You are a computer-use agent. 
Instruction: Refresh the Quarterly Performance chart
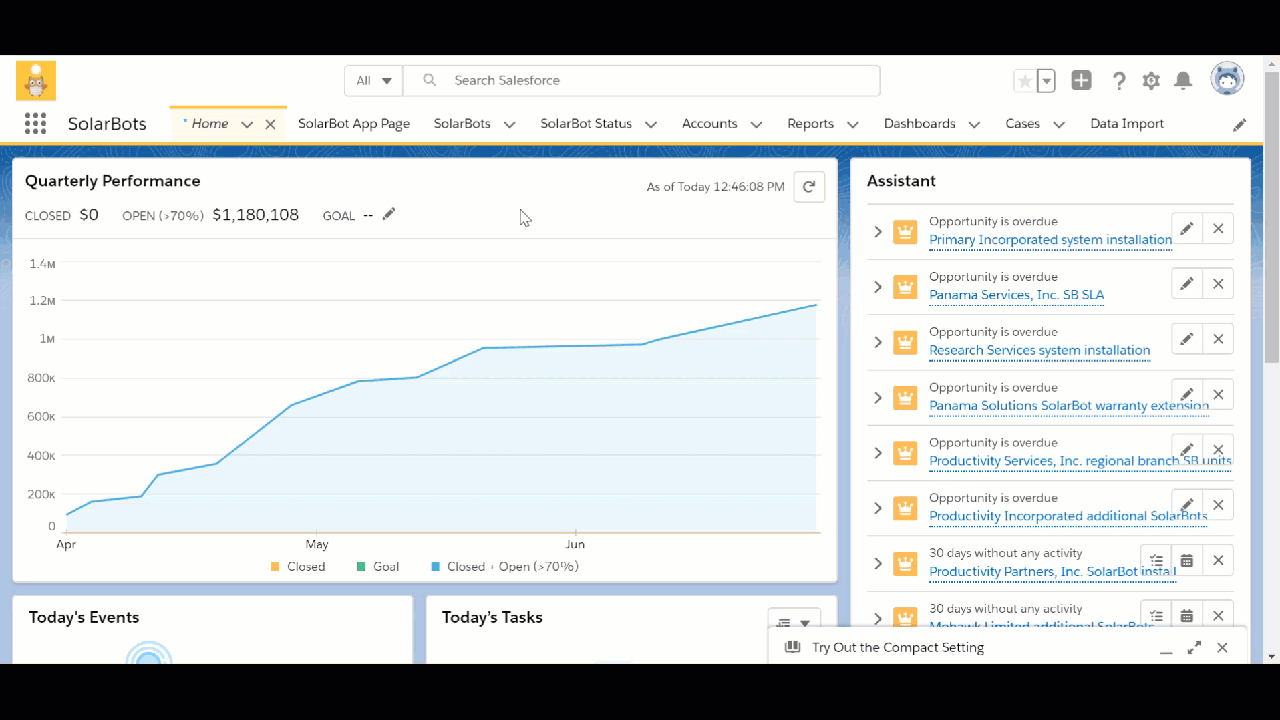click(x=809, y=186)
